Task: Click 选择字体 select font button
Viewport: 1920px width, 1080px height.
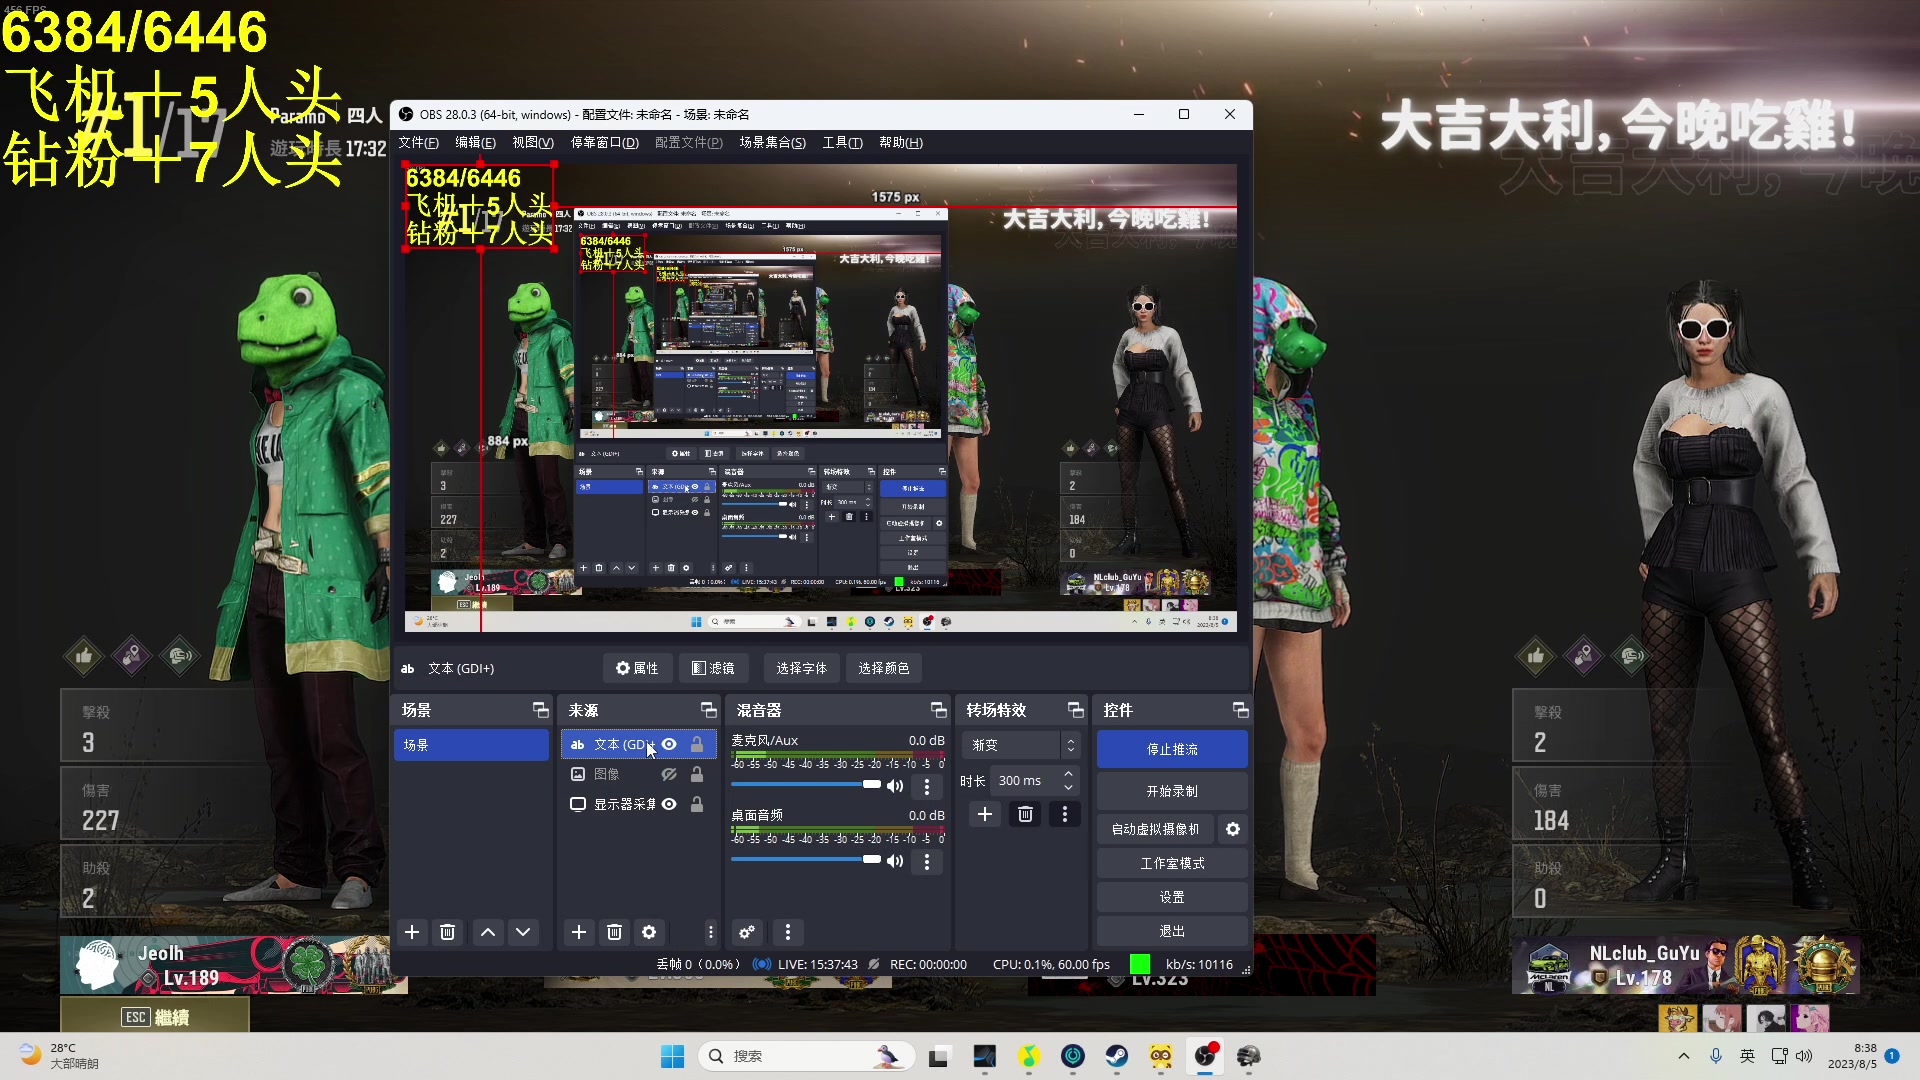Action: (x=801, y=668)
